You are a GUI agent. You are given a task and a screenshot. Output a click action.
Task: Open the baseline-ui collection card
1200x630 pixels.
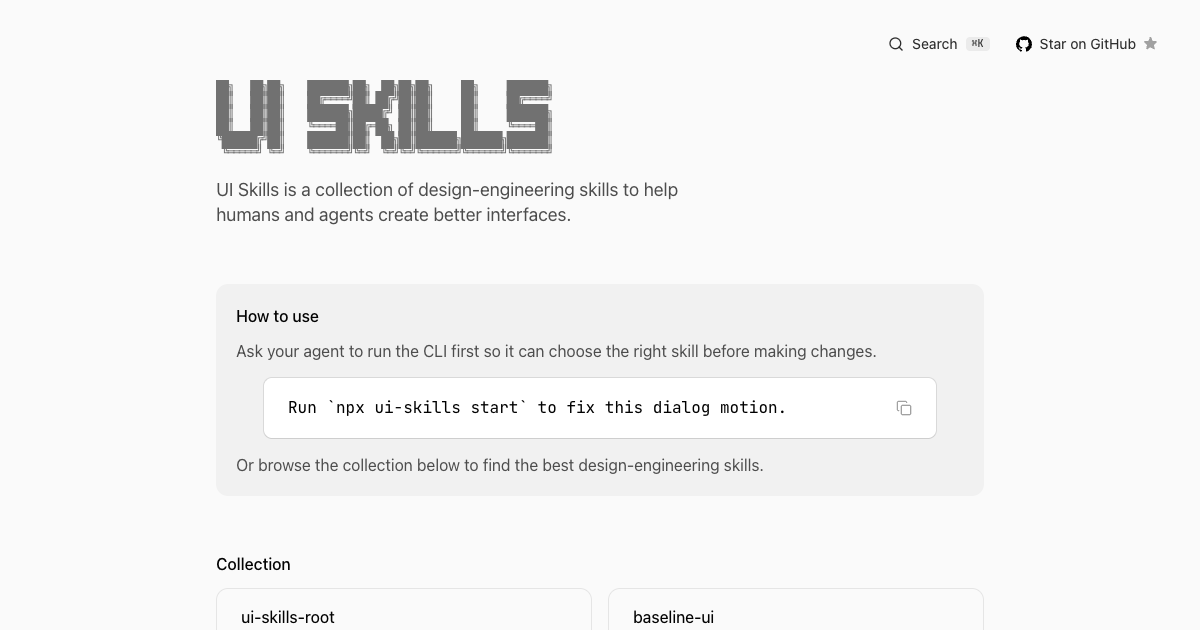pyautogui.click(x=796, y=610)
